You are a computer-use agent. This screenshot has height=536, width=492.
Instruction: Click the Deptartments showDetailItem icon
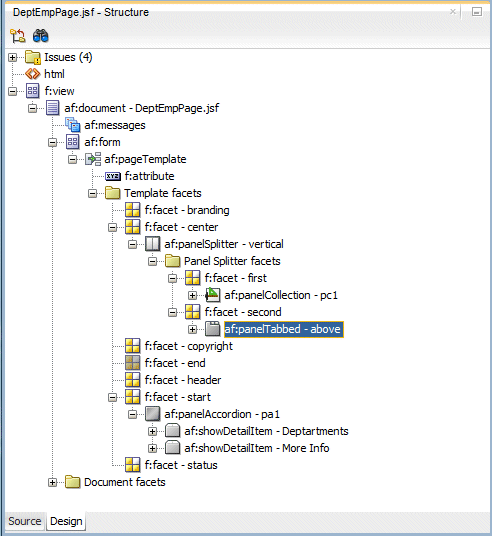[x=173, y=431]
